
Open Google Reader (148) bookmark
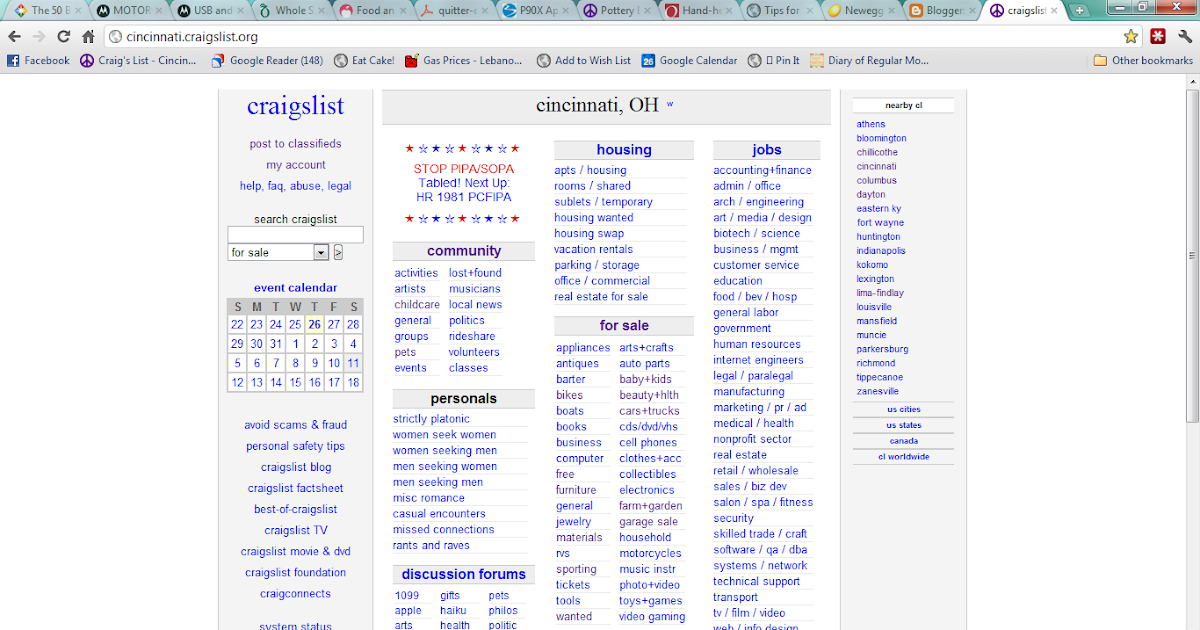(x=267, y=60)
